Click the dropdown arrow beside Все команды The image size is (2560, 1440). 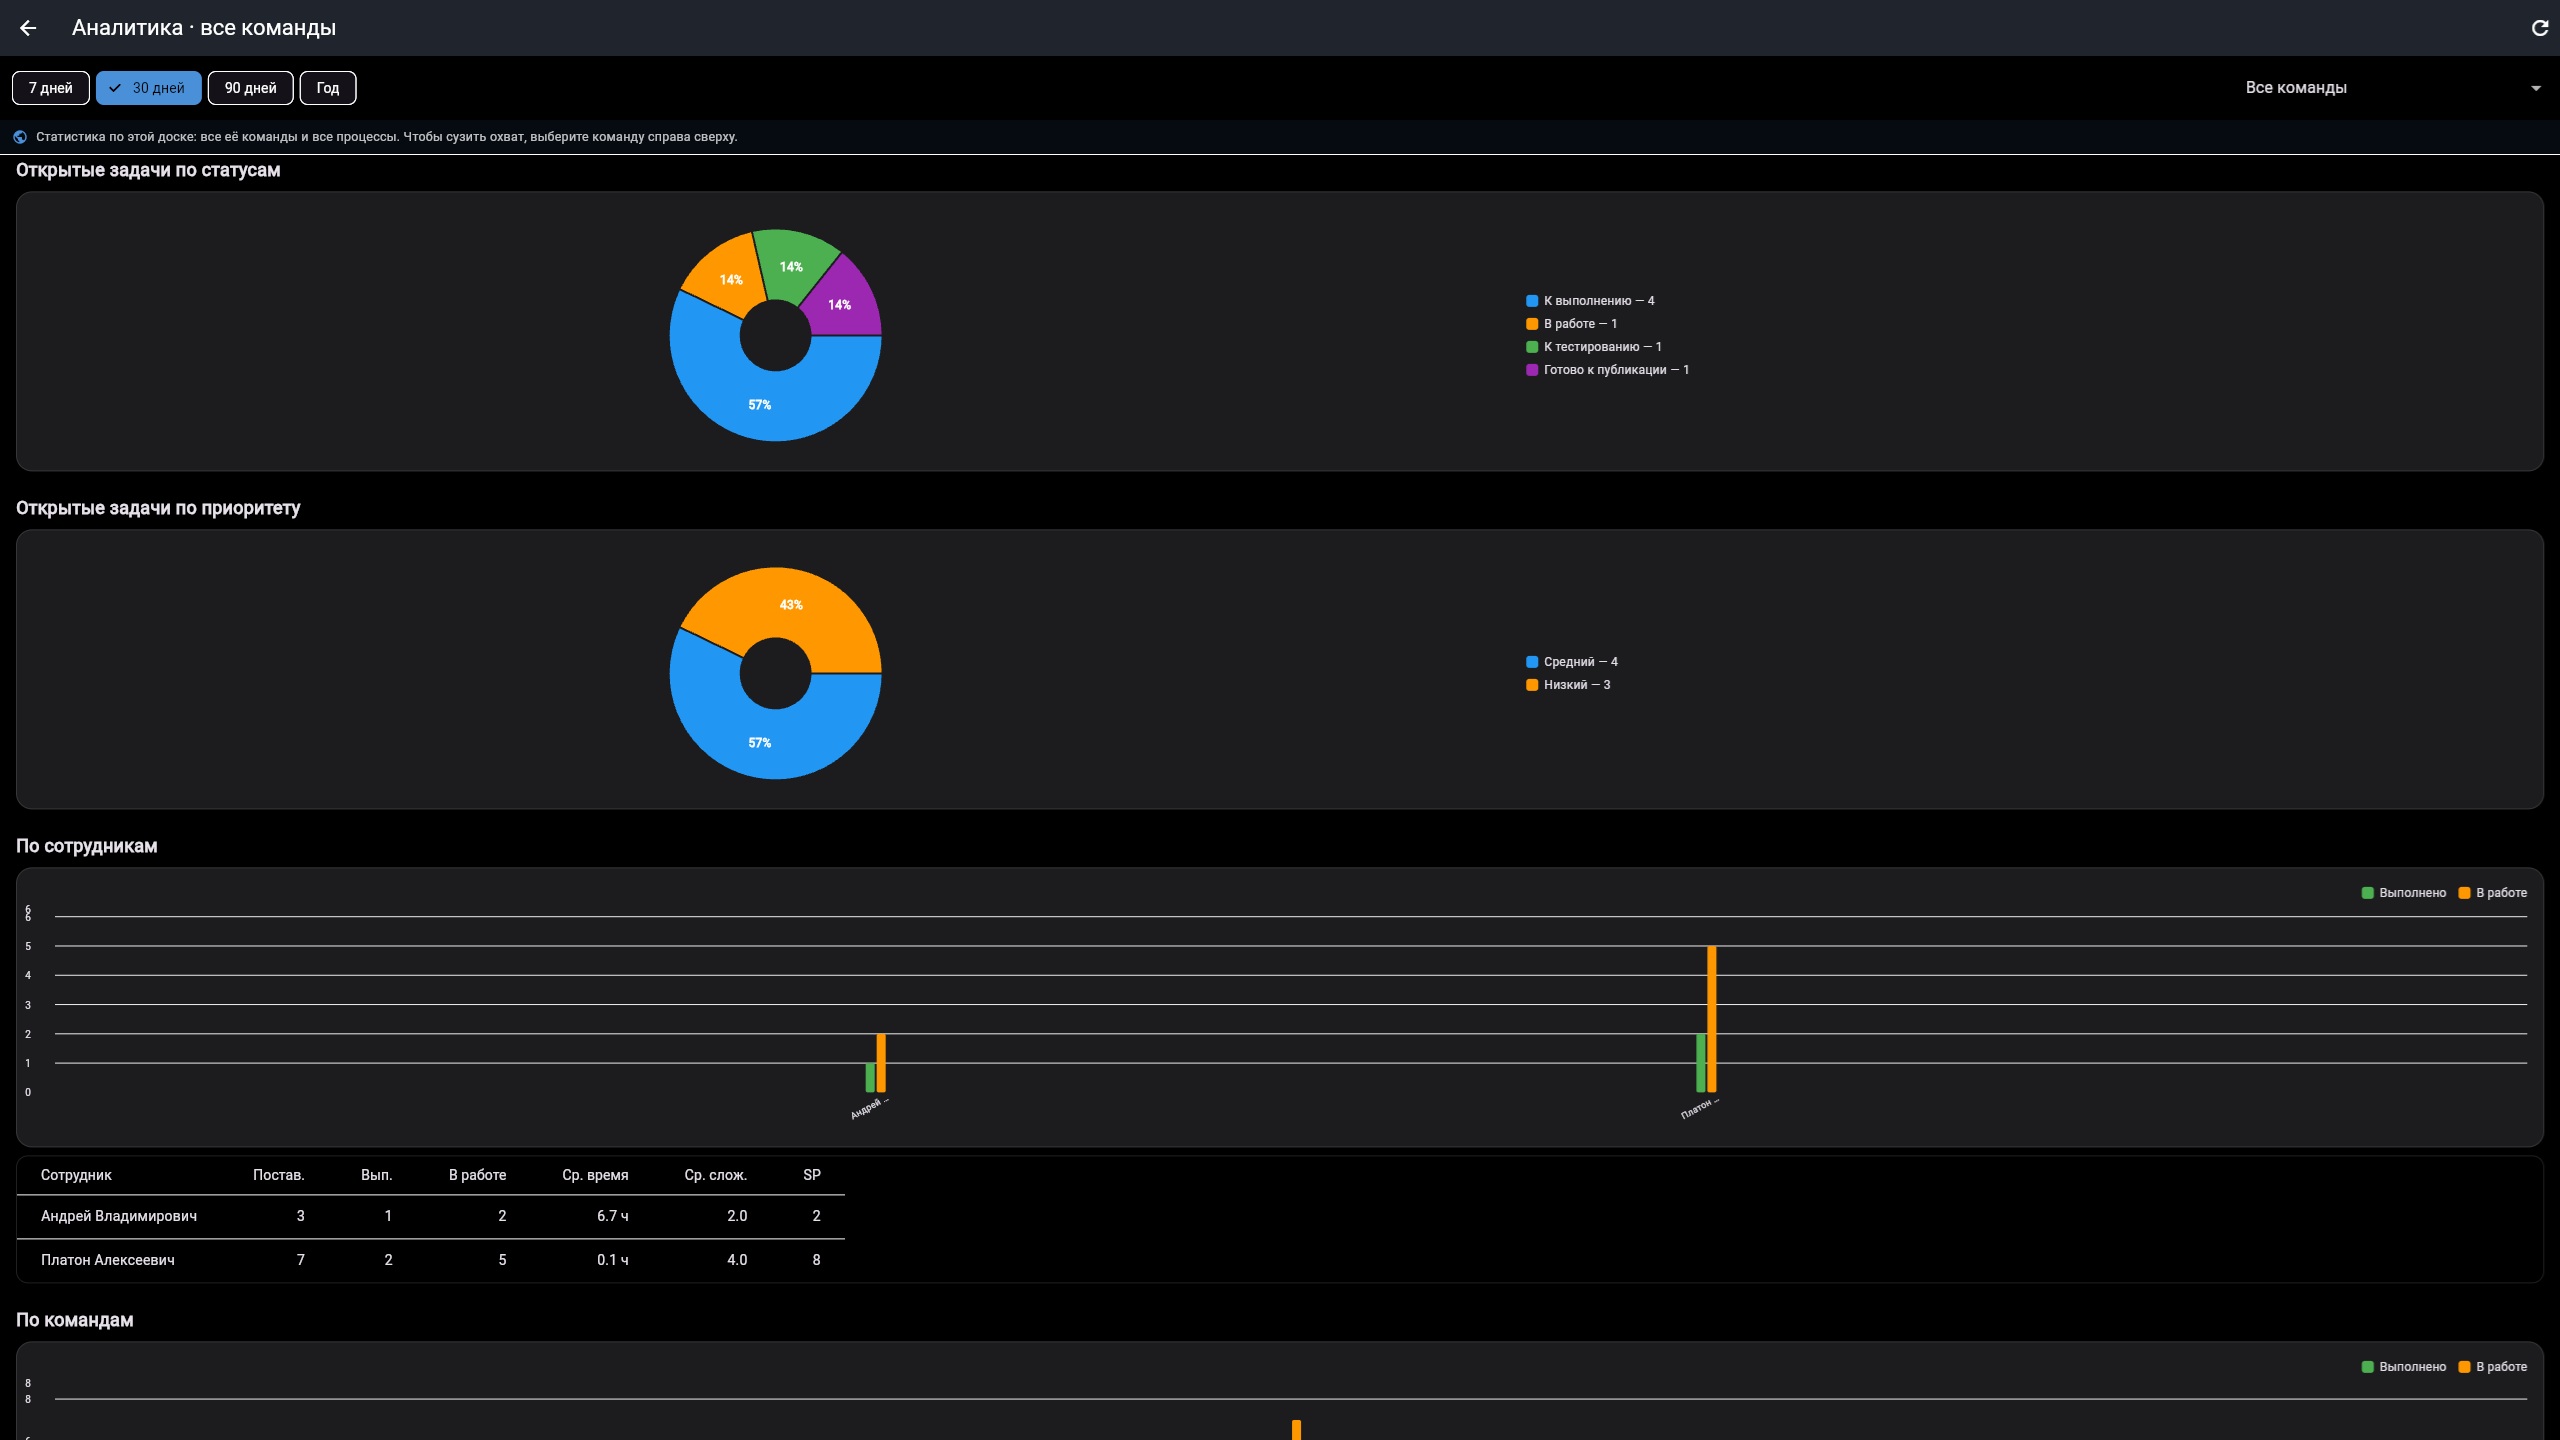(x=2535, y=88)
